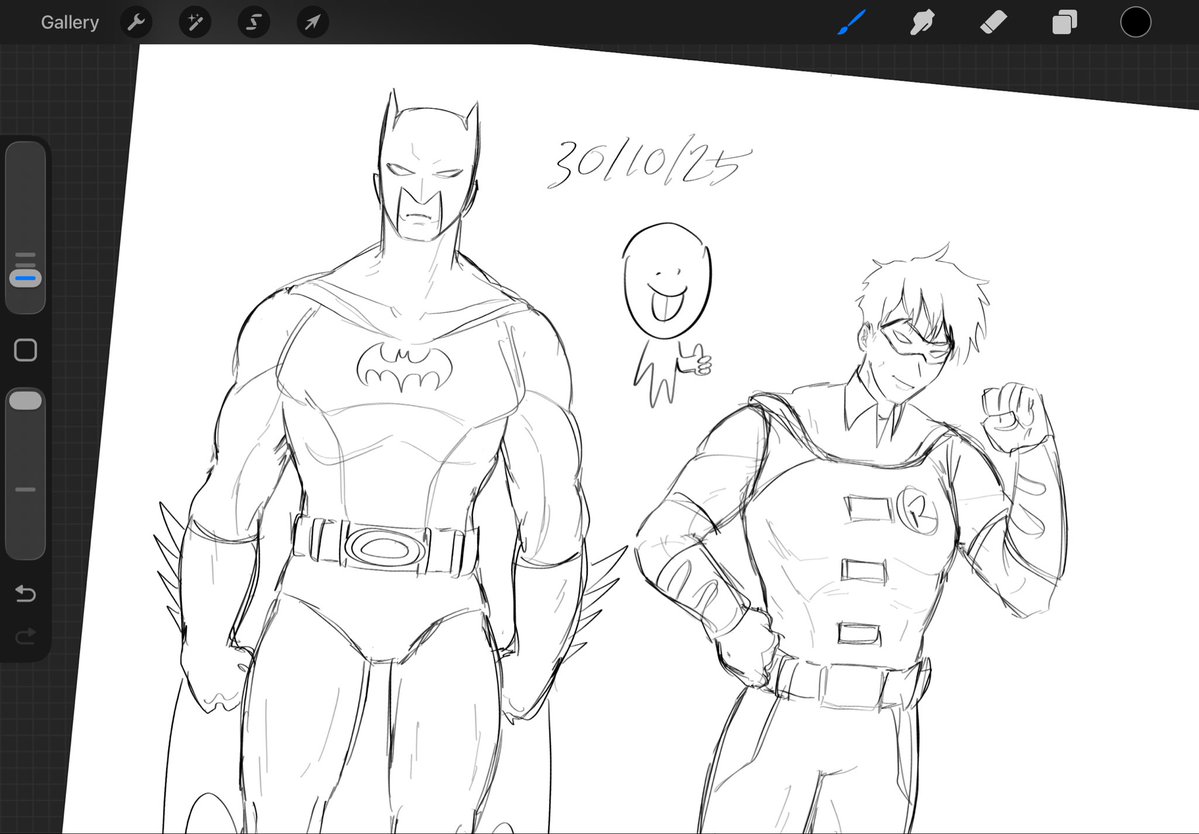Select the Brush tool
The image size is (1199, 834).
pyautogui.click(x=852, y=22)
